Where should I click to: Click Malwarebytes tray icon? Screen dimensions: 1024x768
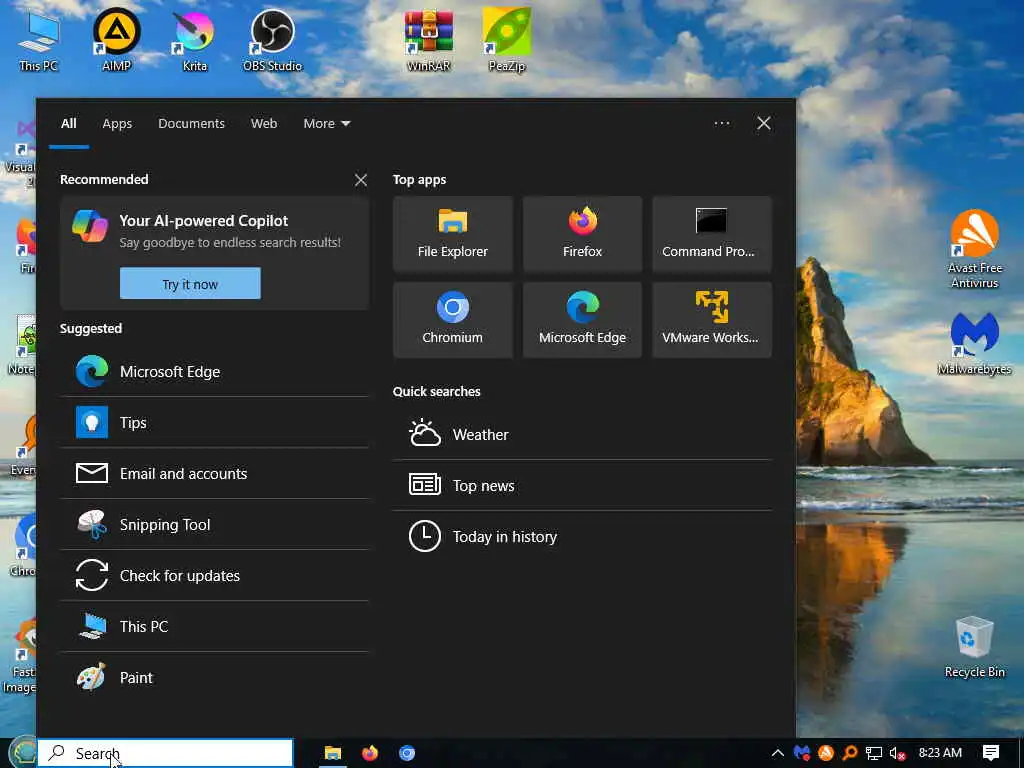(x=801, y=753)
